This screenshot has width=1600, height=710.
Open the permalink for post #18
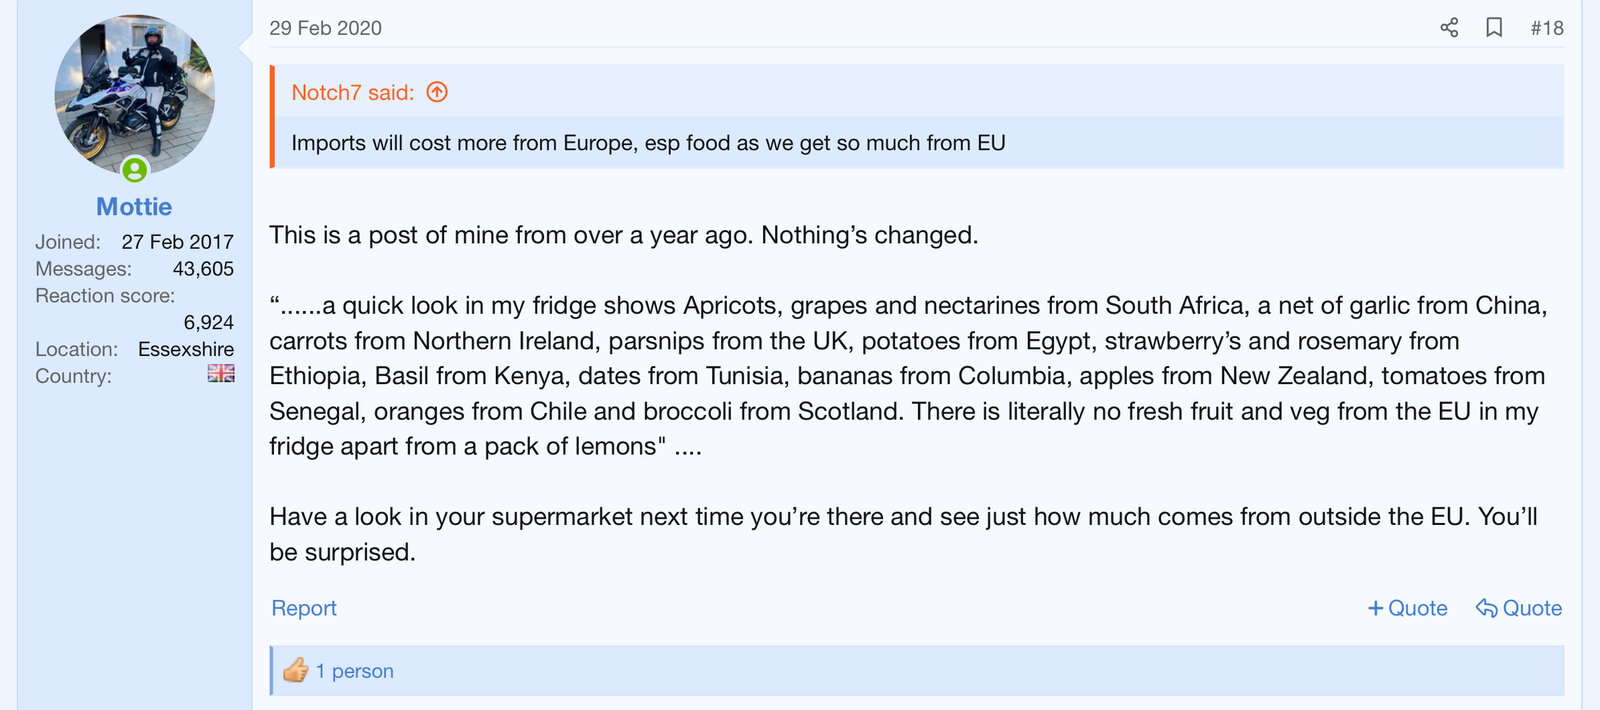[1546, 28]
